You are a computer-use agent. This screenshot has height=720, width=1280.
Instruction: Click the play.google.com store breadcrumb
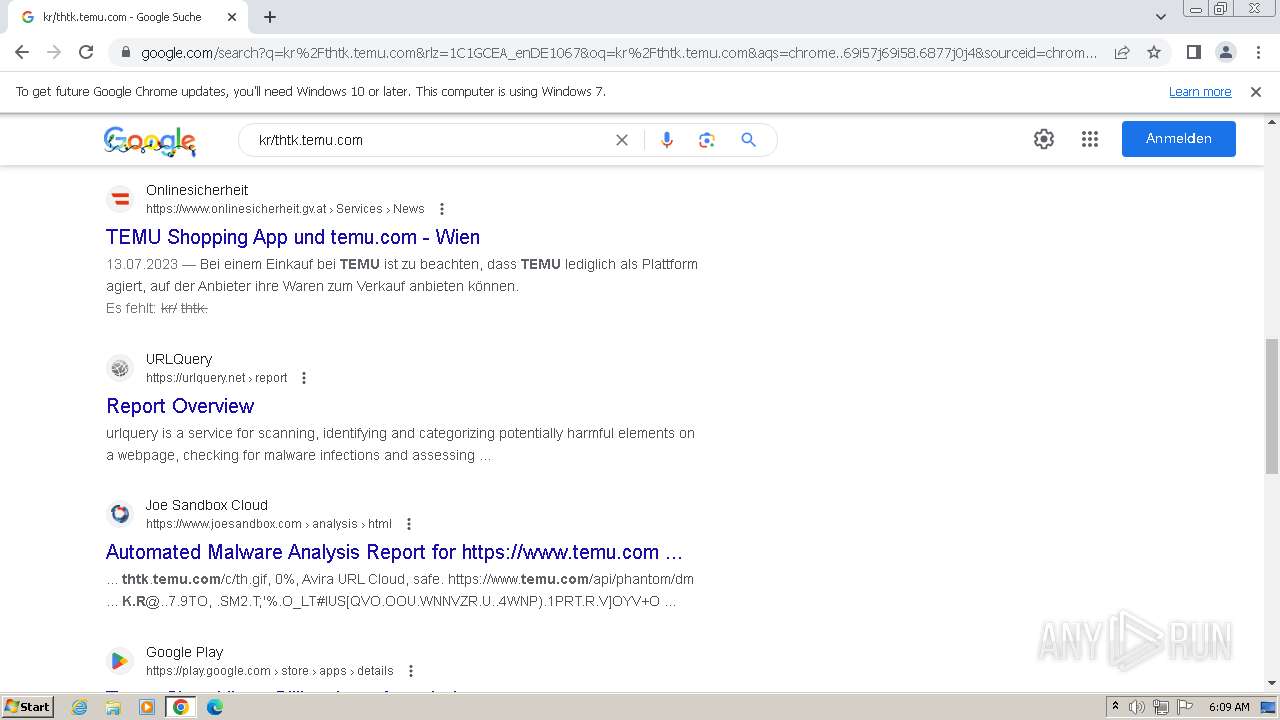tap(270, 671)
